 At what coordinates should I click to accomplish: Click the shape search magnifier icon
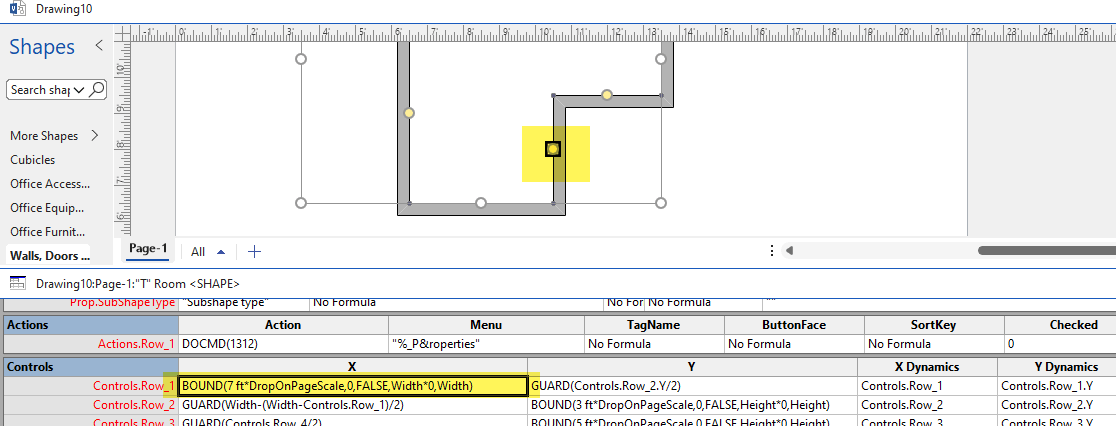(98, 90)
